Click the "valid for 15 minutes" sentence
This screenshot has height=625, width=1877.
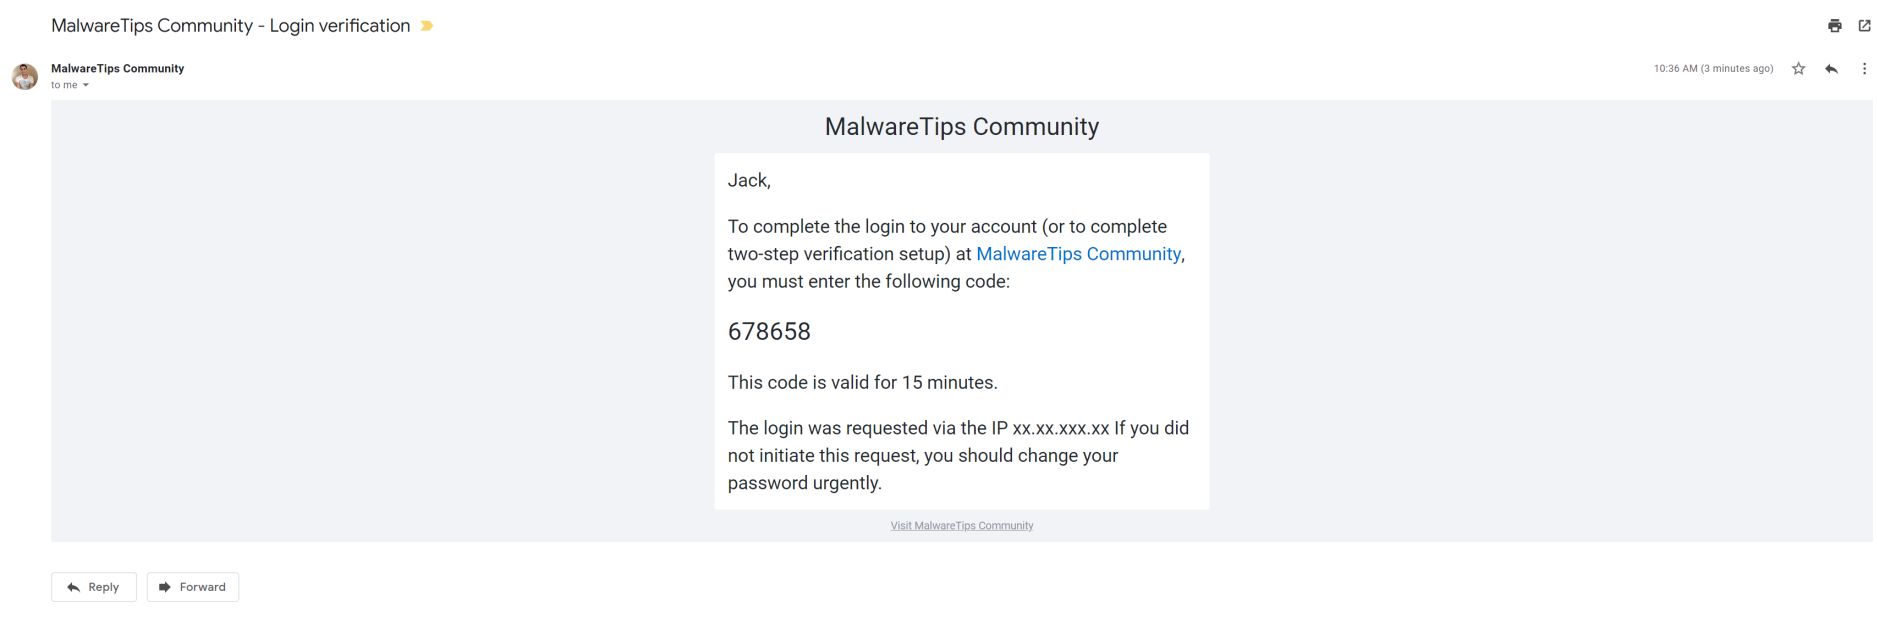point(862,383)
